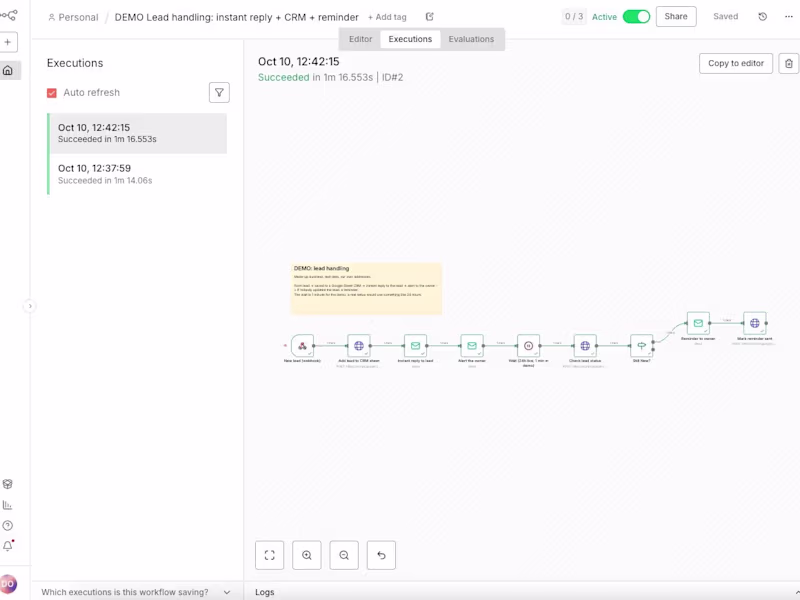Click the zoom in canvas button
Screen dimensions: 800x600
point(307,555)
